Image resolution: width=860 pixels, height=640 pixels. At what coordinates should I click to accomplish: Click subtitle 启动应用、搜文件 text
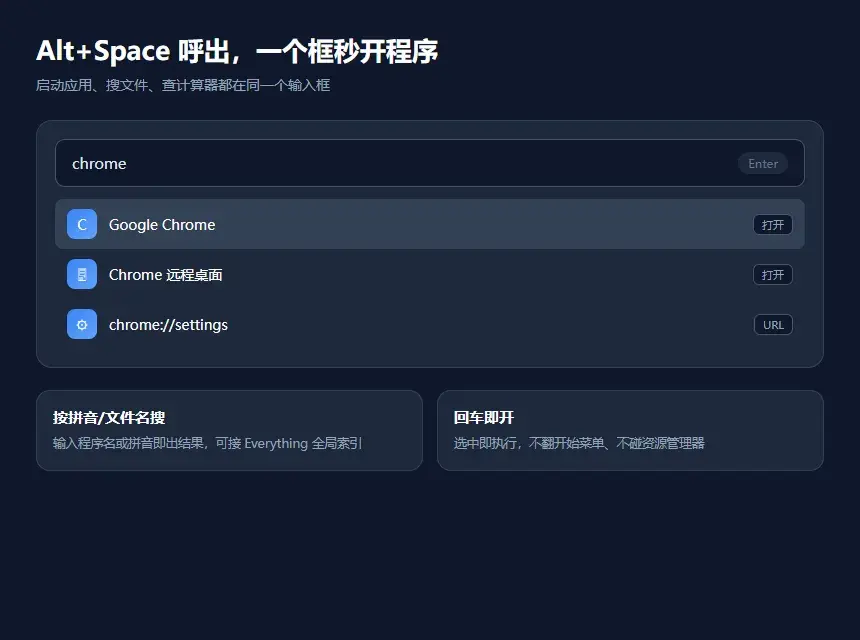click(x=183, y=85)
